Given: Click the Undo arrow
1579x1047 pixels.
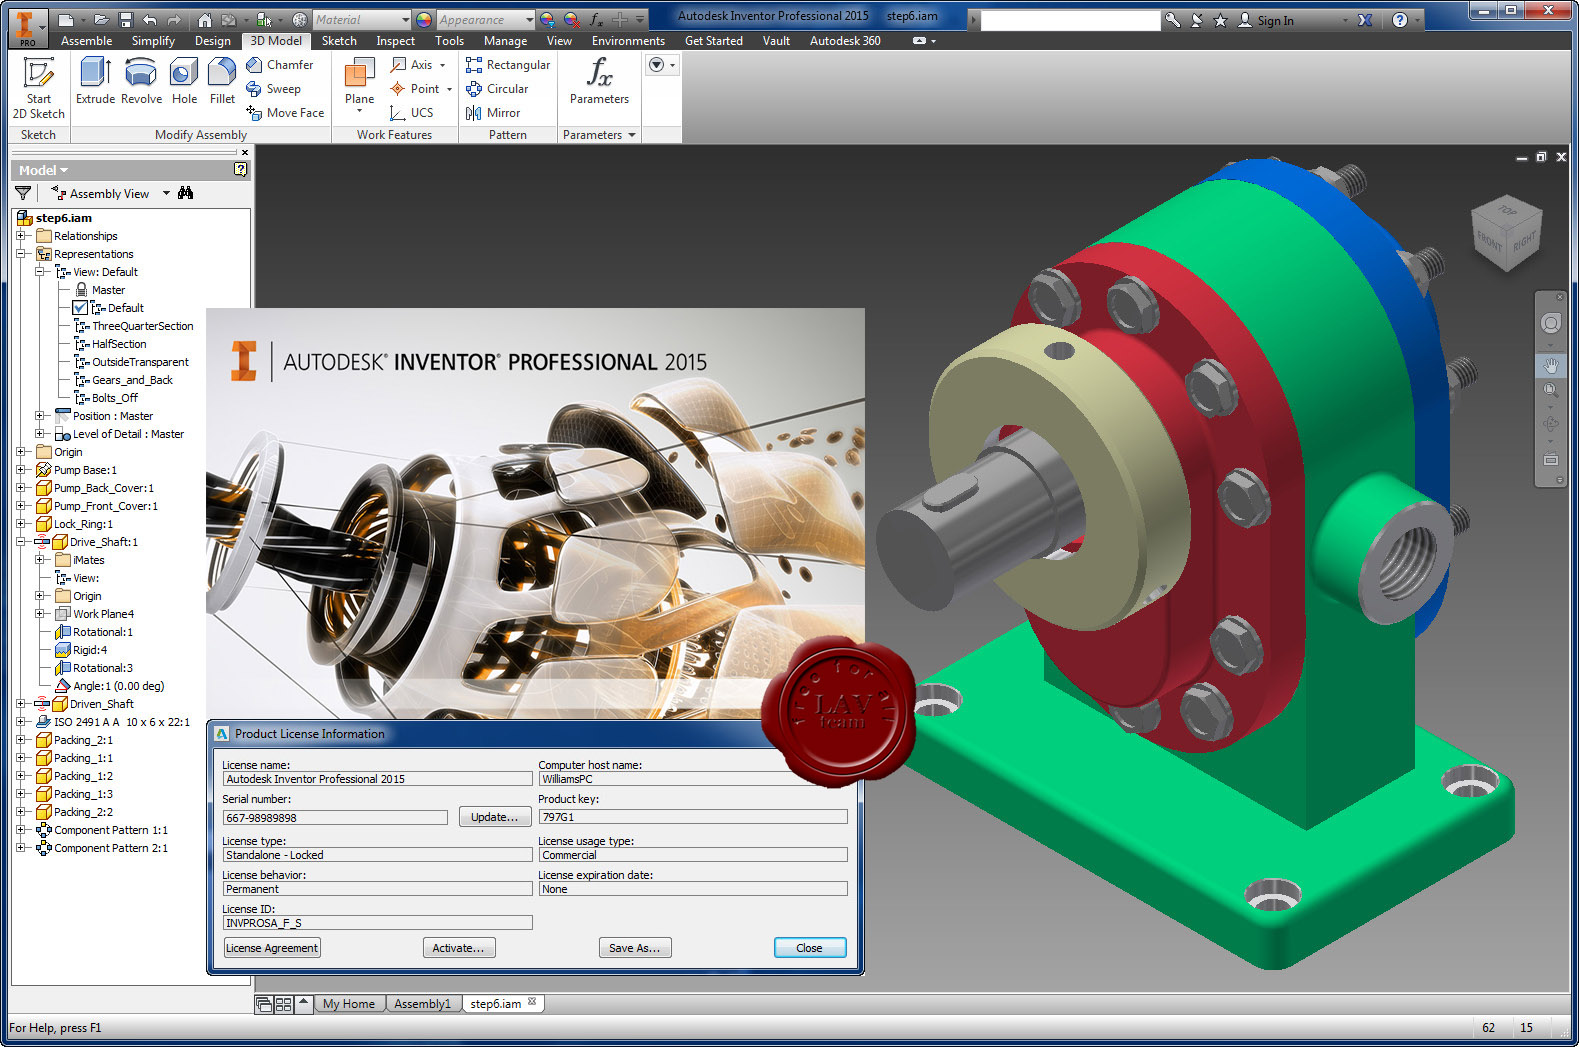Looking at the screenshot, I should 149,20.
